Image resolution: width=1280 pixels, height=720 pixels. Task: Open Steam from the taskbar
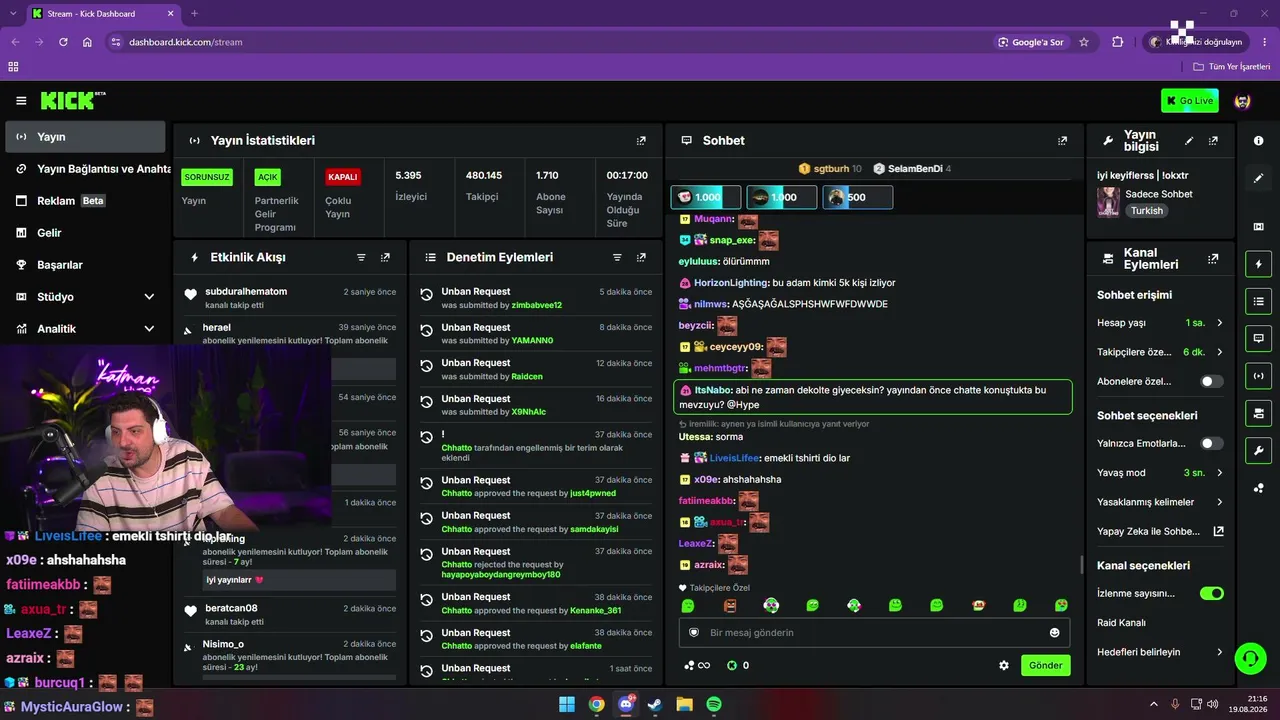pyautogui.click(x=655, y=704)
